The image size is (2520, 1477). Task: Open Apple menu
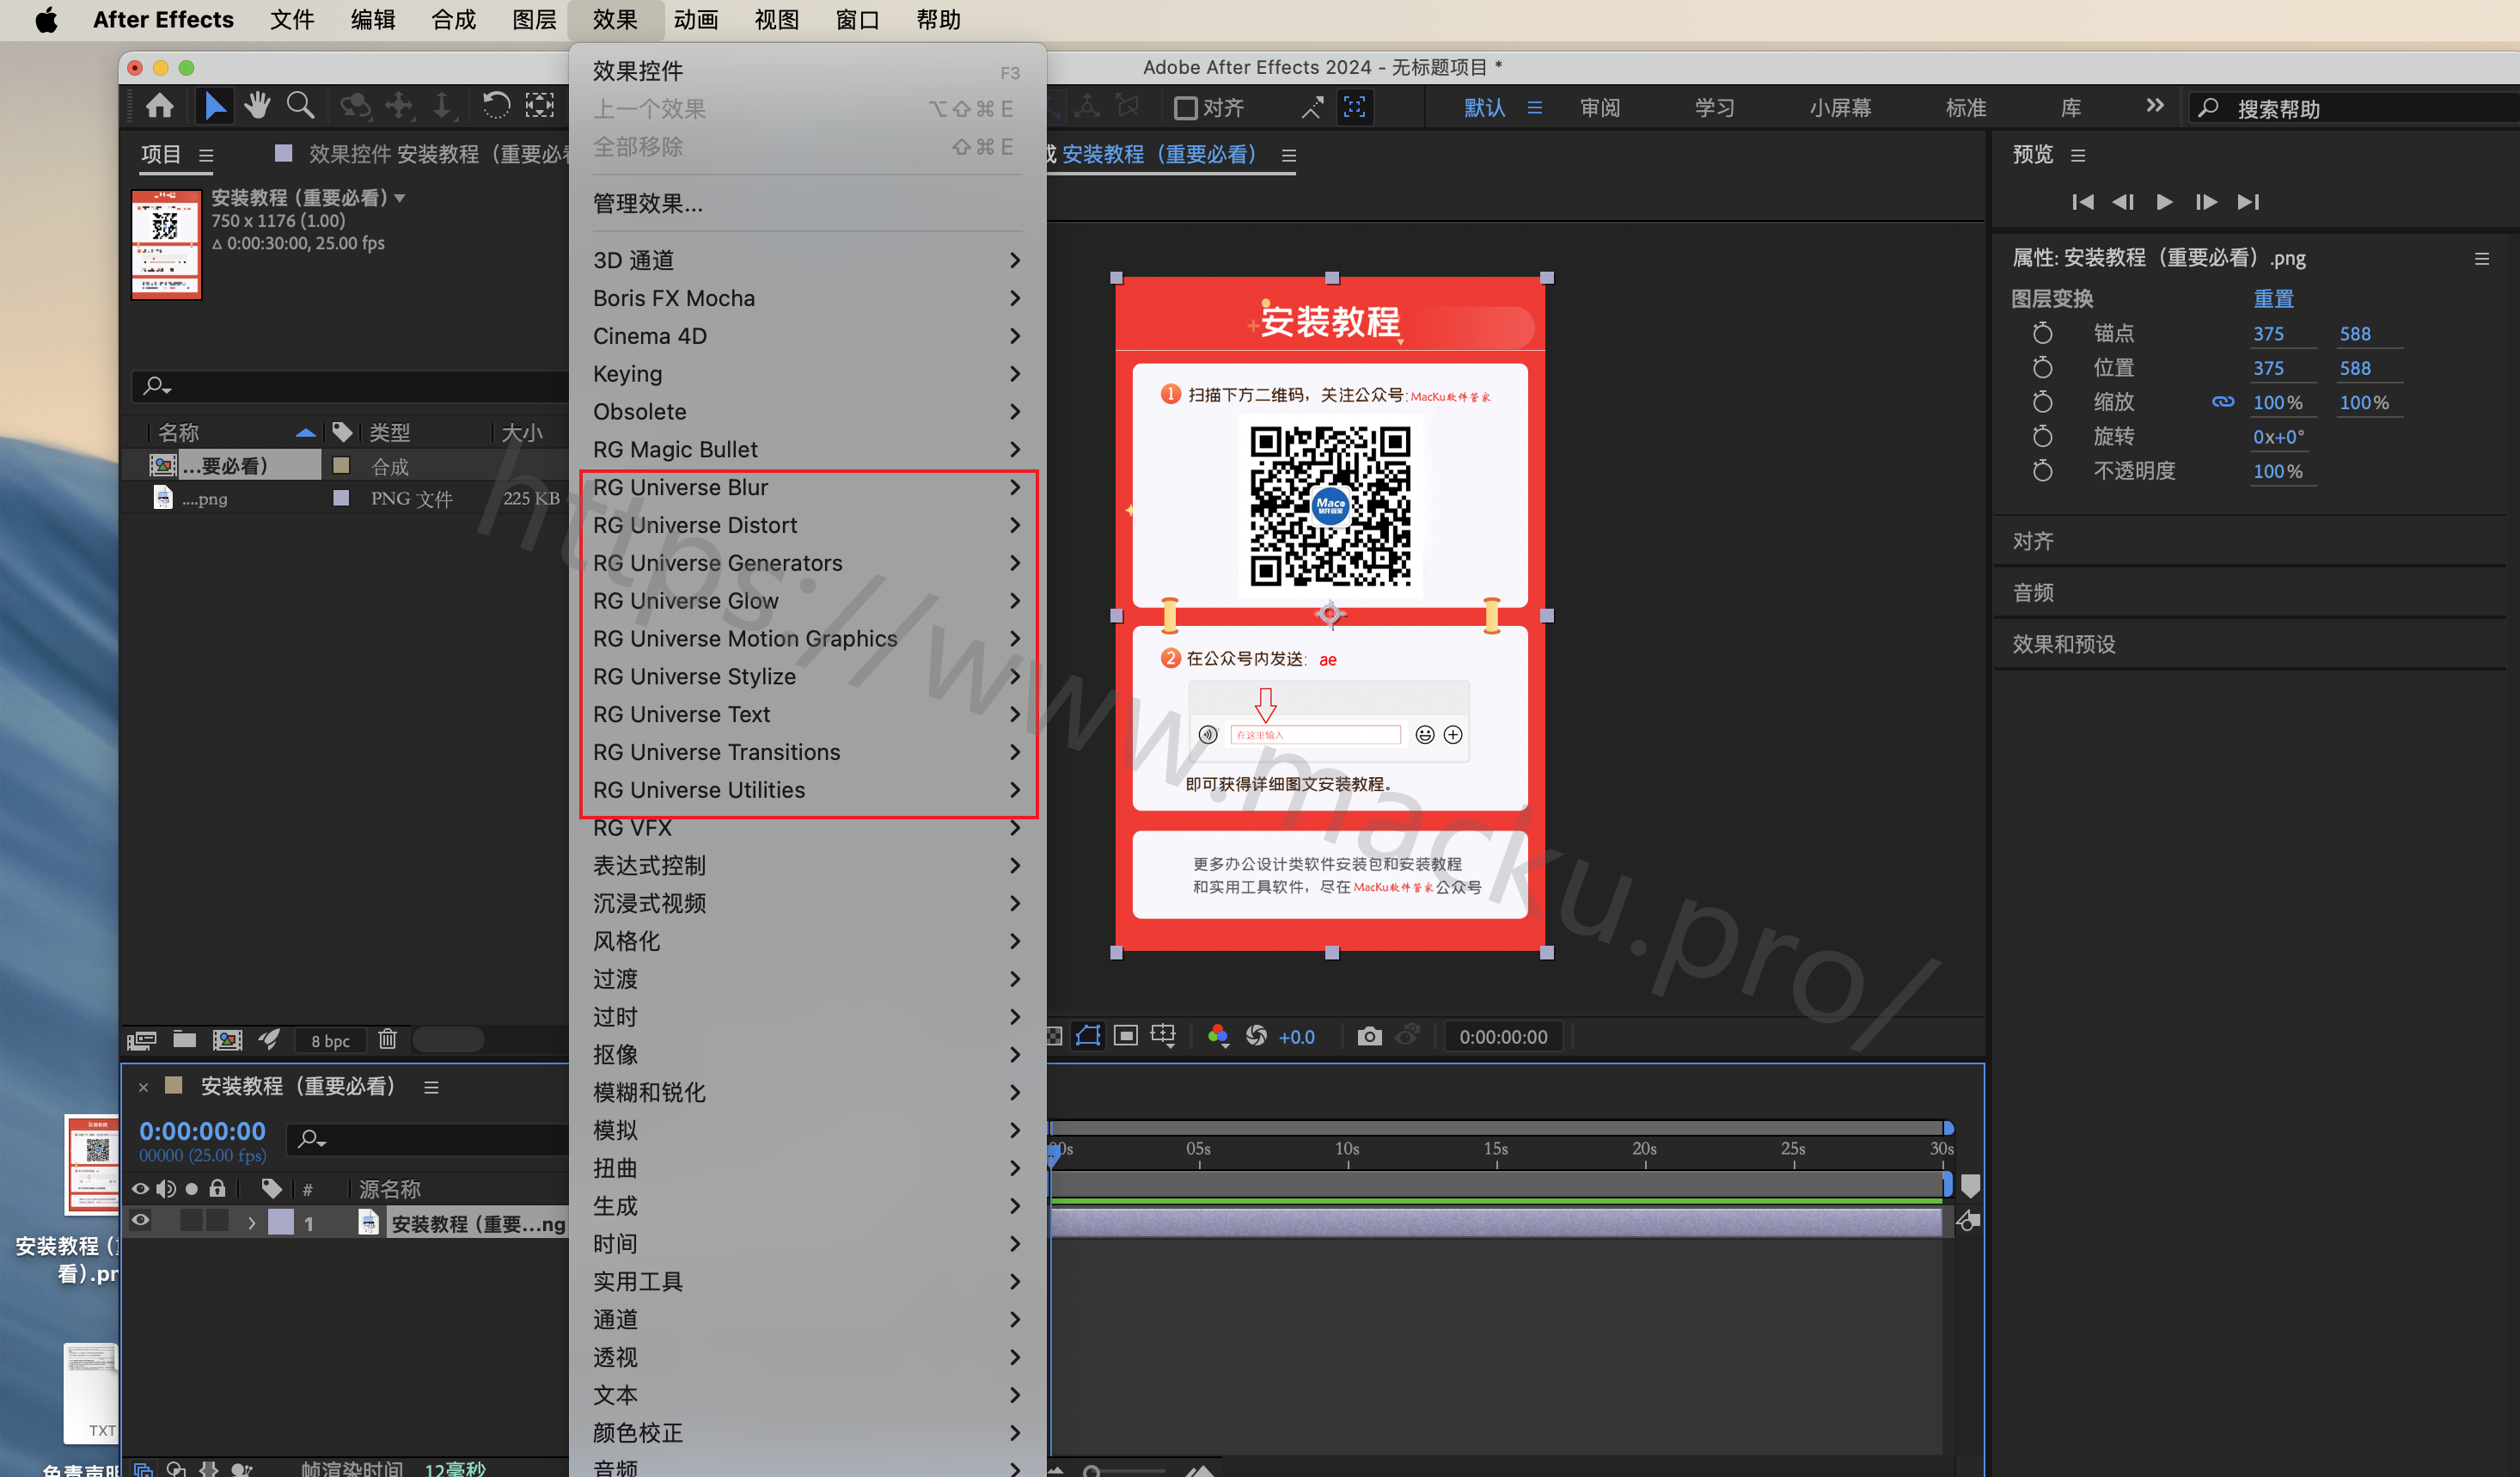[x=46, y=20]
